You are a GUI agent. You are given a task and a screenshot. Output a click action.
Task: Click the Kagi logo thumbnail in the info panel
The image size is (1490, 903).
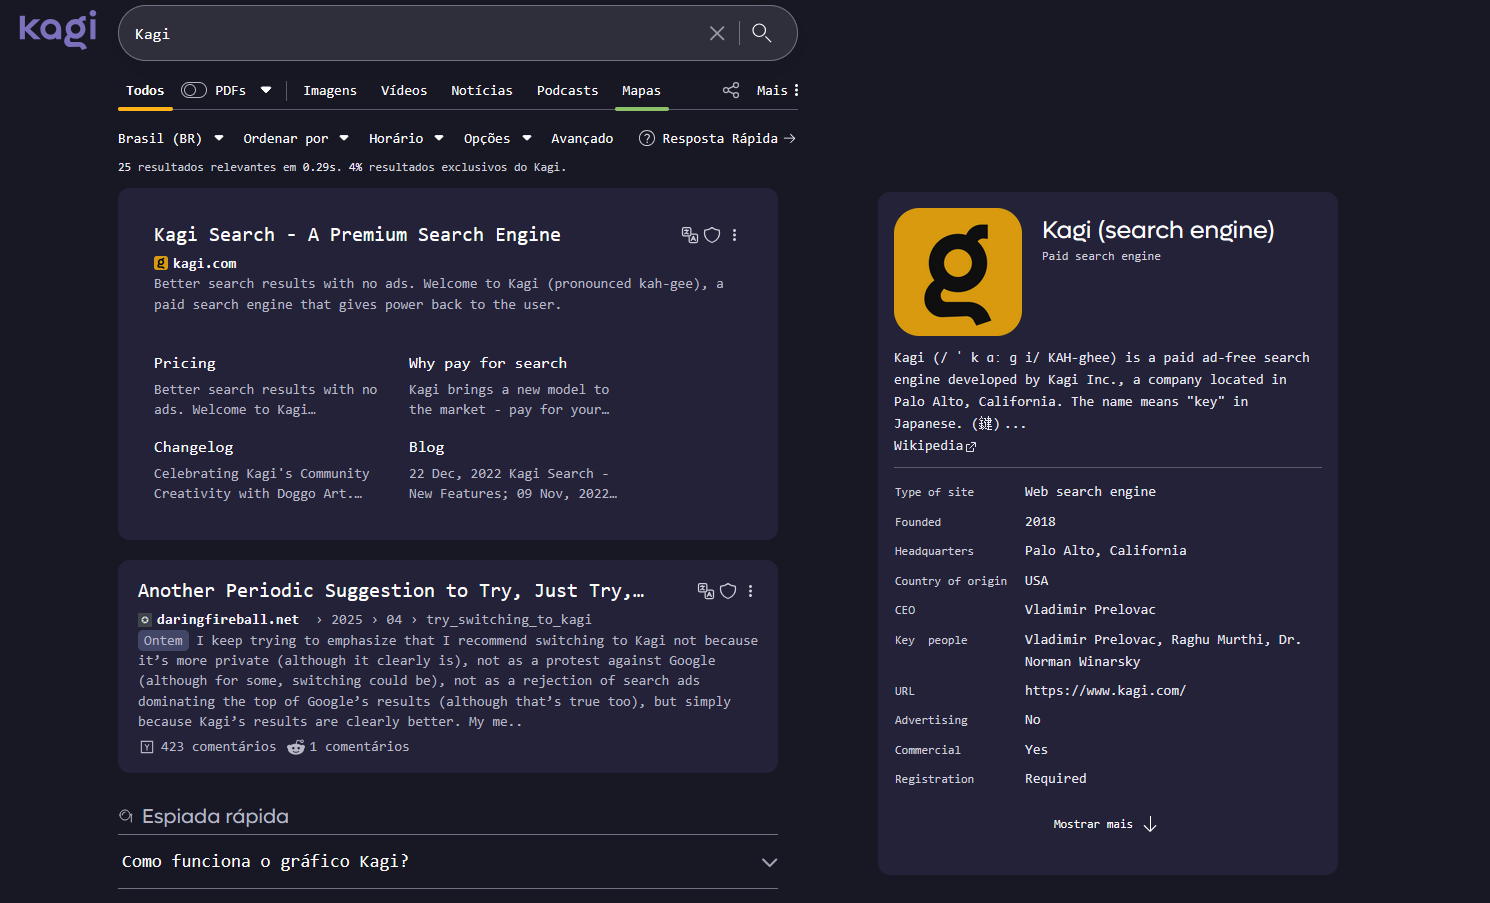point(958,272)
